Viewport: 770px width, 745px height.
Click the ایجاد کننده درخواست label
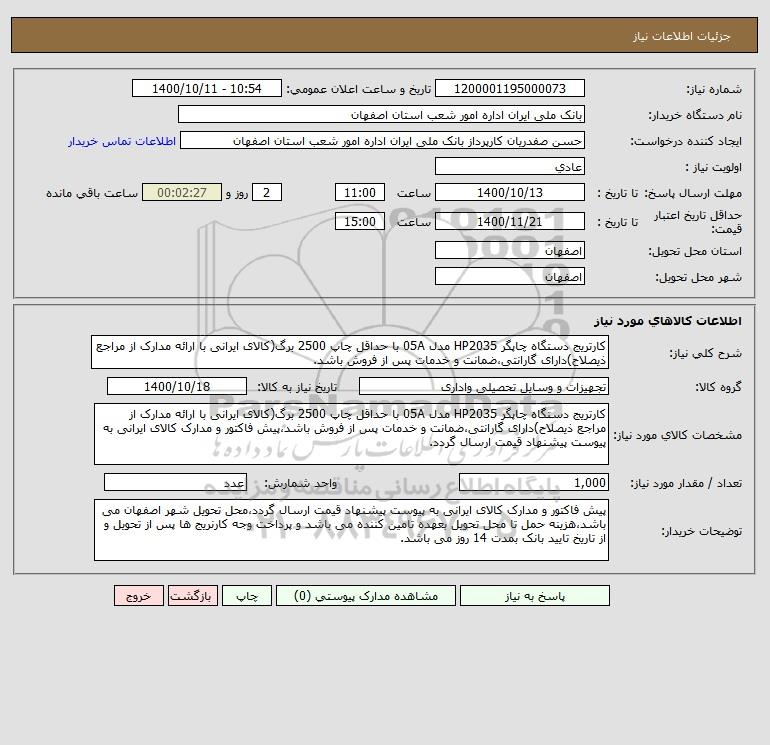(x=686, y=141)
